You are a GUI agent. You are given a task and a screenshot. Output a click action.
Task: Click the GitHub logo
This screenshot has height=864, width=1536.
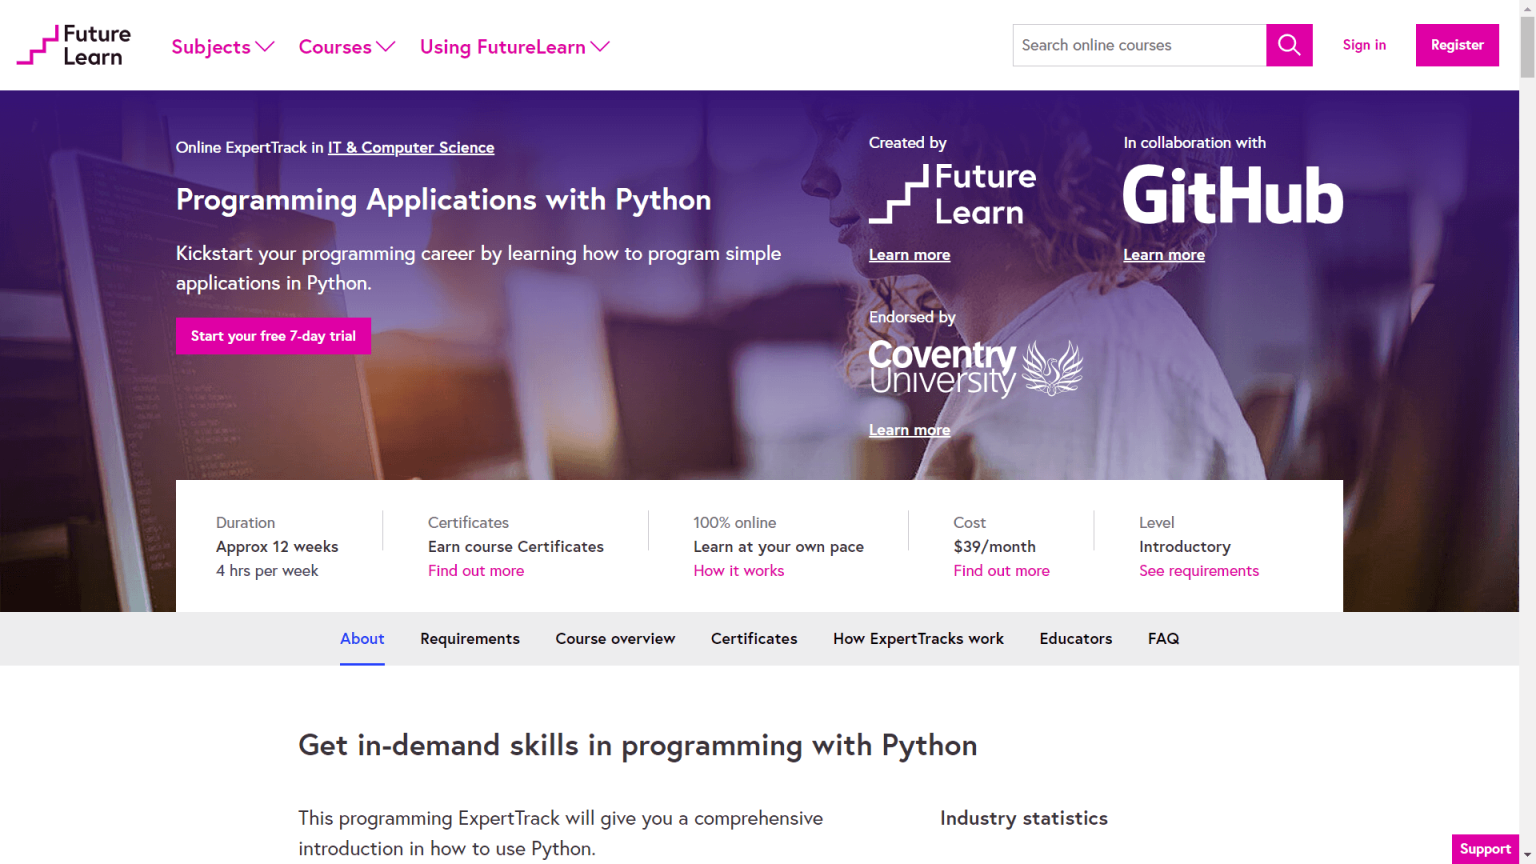1232,196
